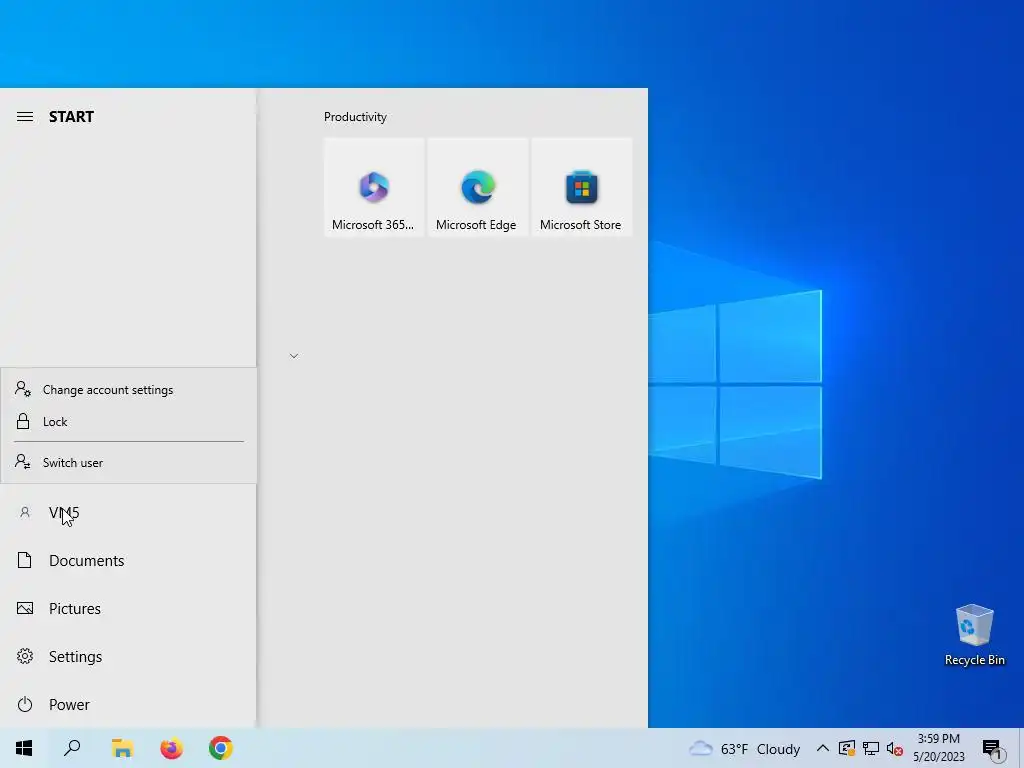The width and height of the screenshot is (1024, 768).
Task: Choose Change account settings
Action: point(129,390)
